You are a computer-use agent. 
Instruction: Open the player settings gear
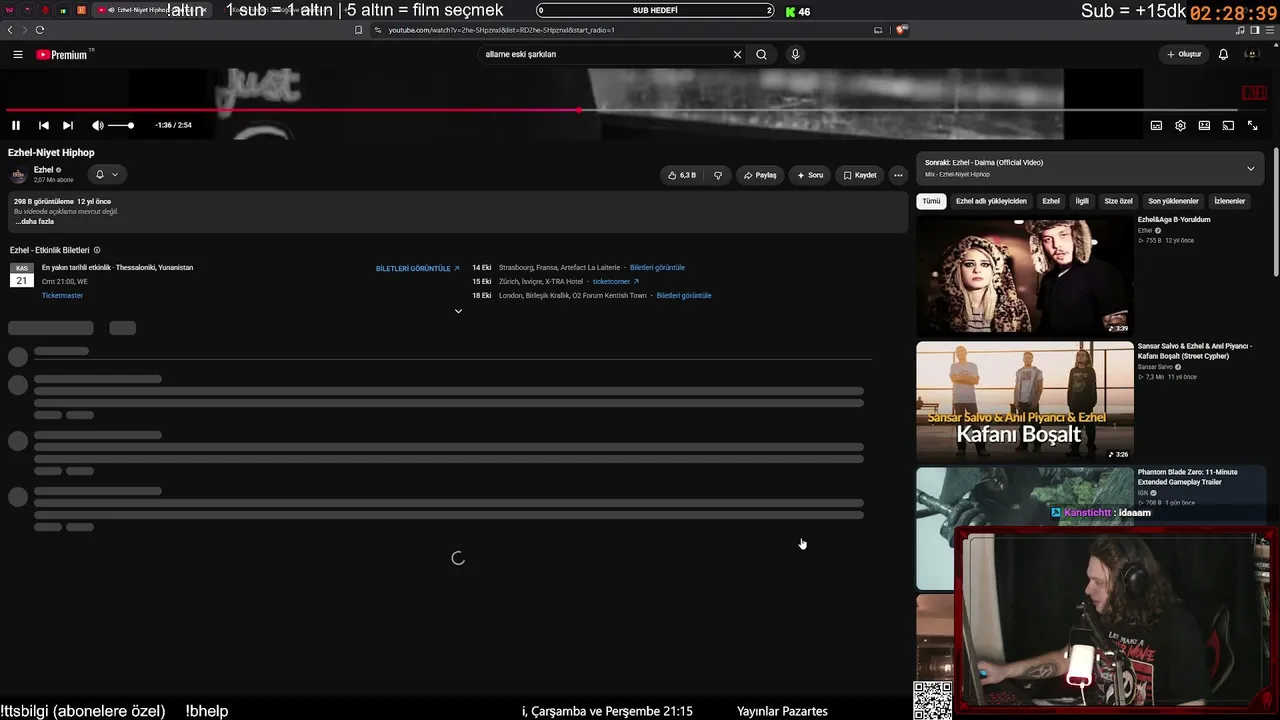click(1180, 125)
